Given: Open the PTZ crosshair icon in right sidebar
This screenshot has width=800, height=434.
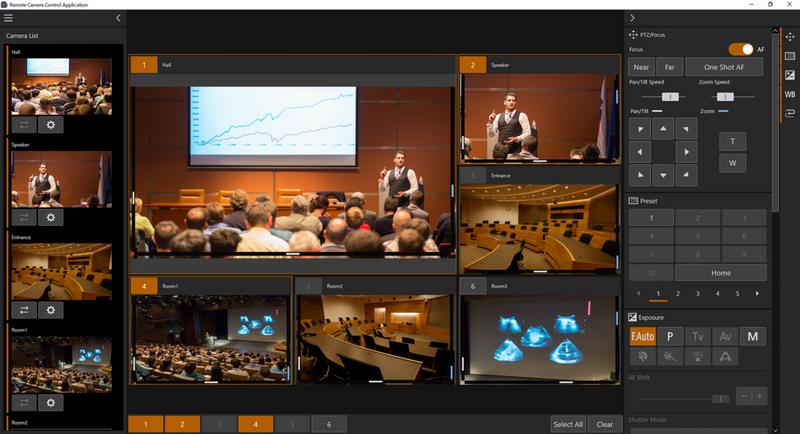Looking at the screenshot, I should click(x=790, y=37).
